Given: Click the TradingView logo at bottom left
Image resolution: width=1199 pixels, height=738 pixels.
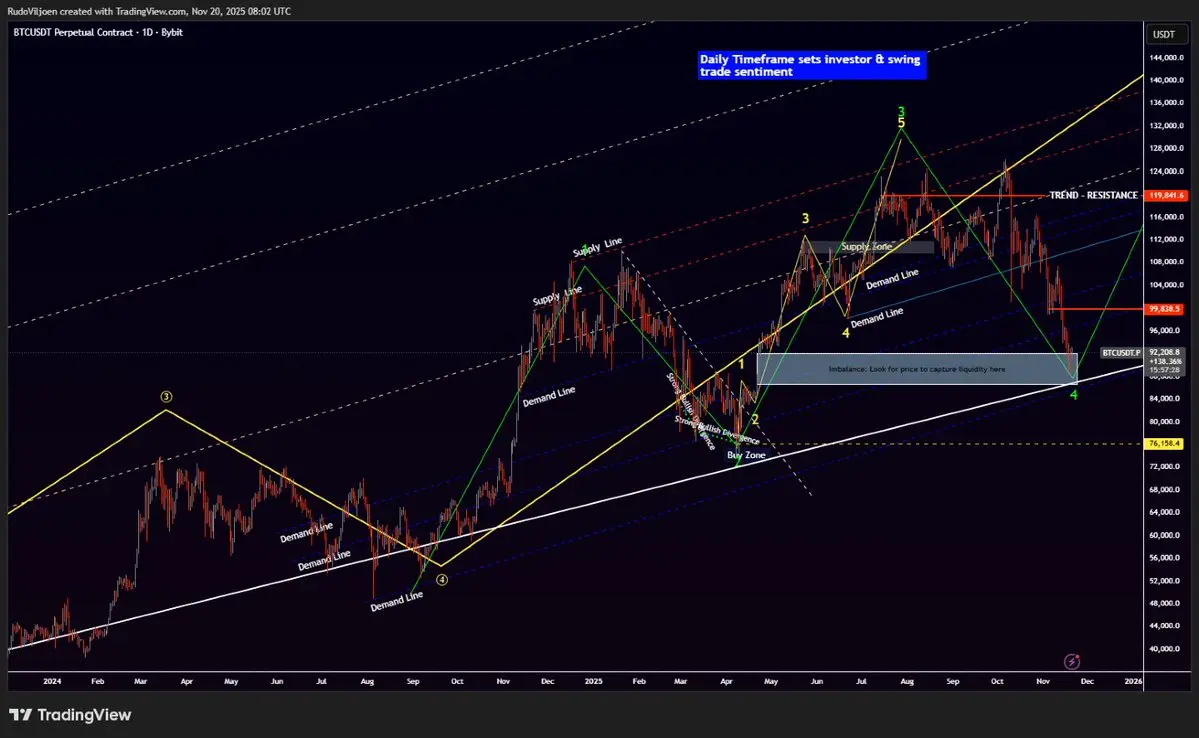Looking at the screenshot, I should (70, 714).
